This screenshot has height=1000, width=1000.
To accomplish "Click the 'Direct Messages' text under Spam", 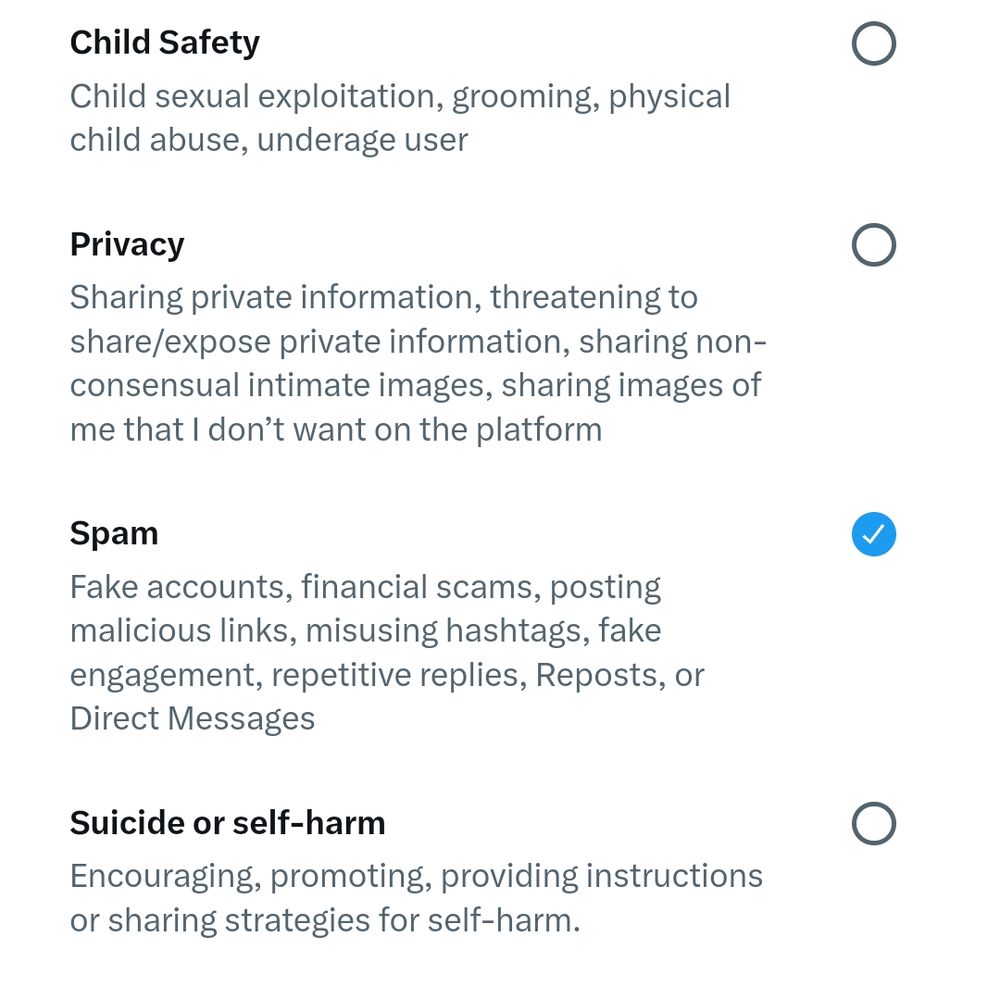I will [x=193, y=719].
